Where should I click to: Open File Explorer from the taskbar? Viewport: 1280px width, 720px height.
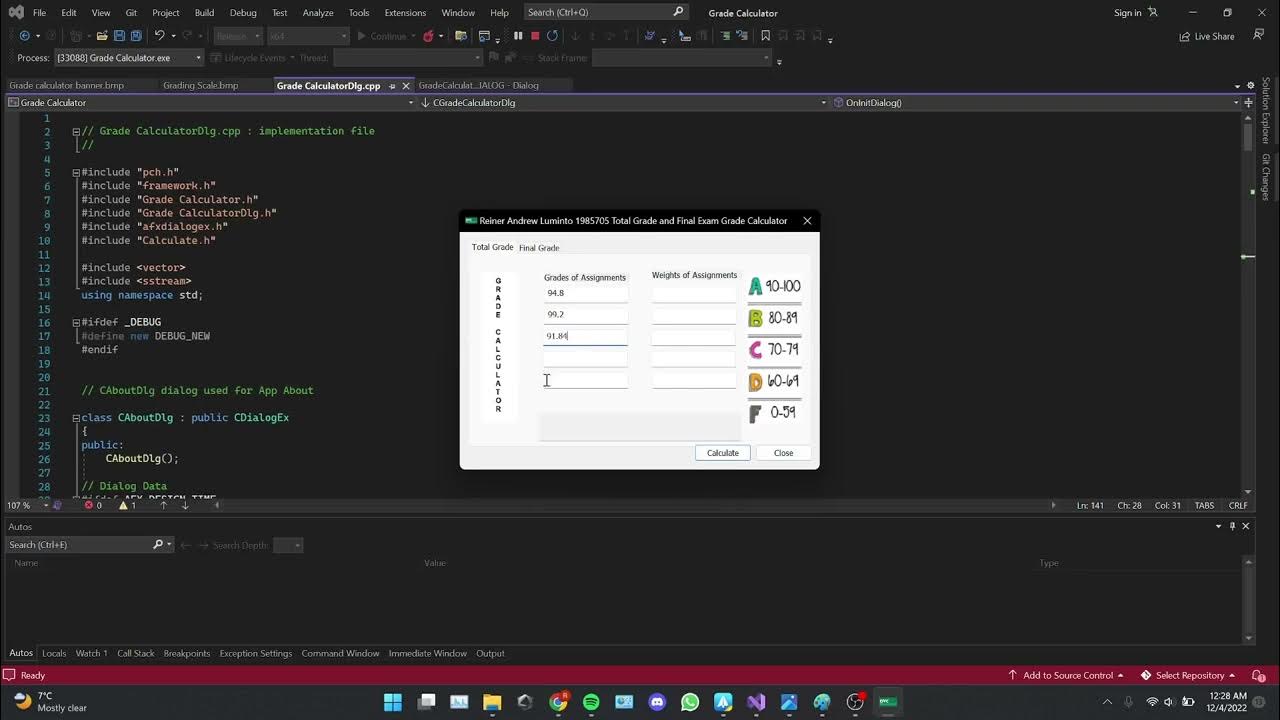(492, 702)
